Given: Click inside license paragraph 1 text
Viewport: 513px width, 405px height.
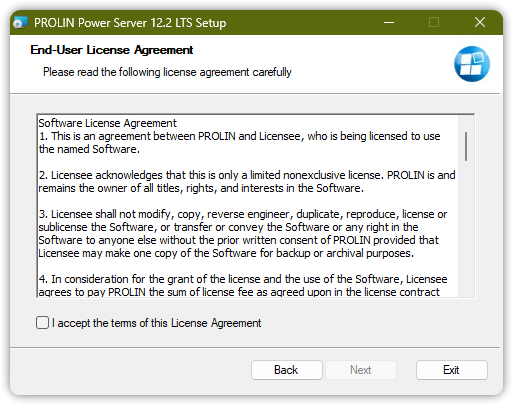Looking at the screenshot, I should point(239,143).
